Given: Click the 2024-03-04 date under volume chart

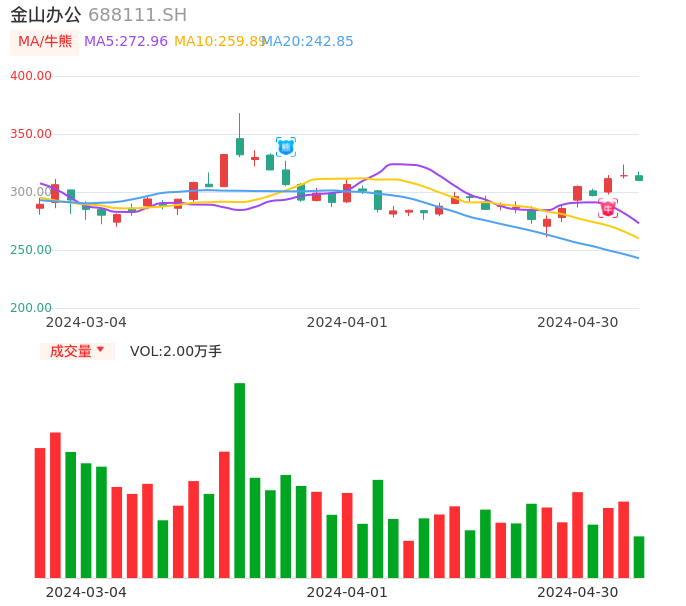Looking at the screenshot, I should 86,593.
